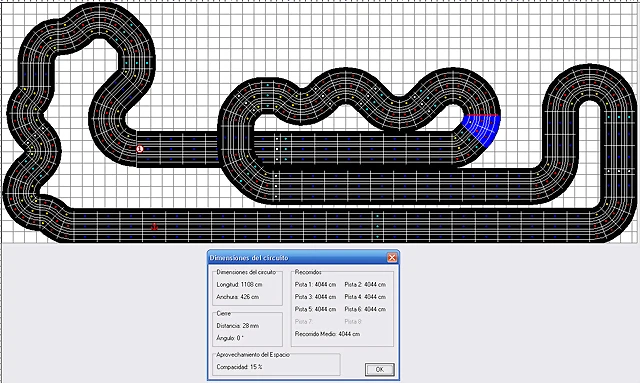The width and height of the screenshot is (640, 383).
Task: Click the Distancia: 28 mm closure reading
Action: pos(238,325)
